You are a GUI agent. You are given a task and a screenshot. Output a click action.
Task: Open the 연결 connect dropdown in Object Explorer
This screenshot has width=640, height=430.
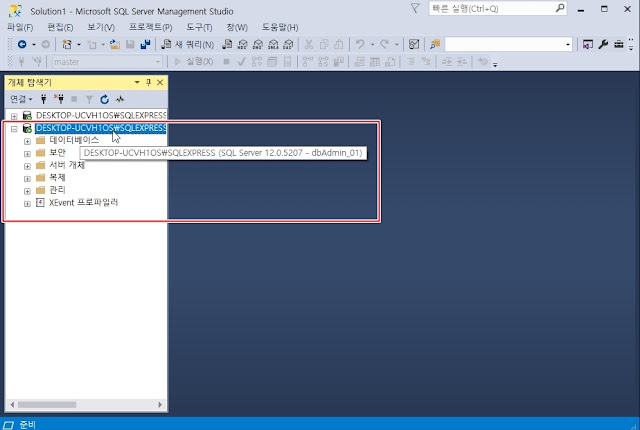pos(21,99)
